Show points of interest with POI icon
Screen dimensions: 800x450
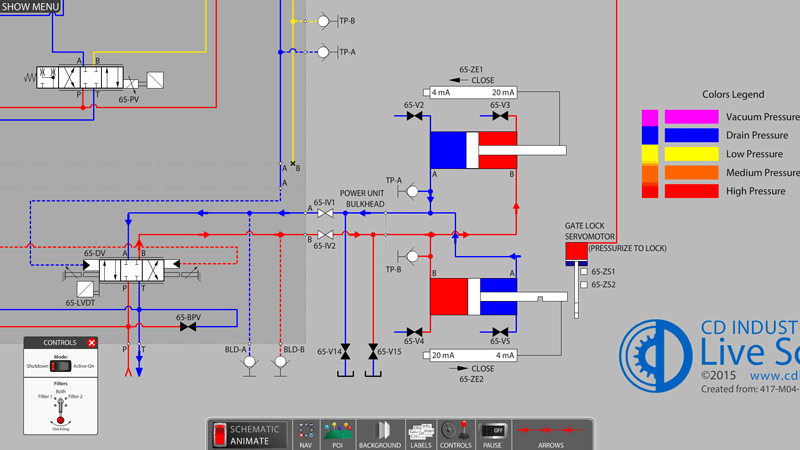point(338,435)
